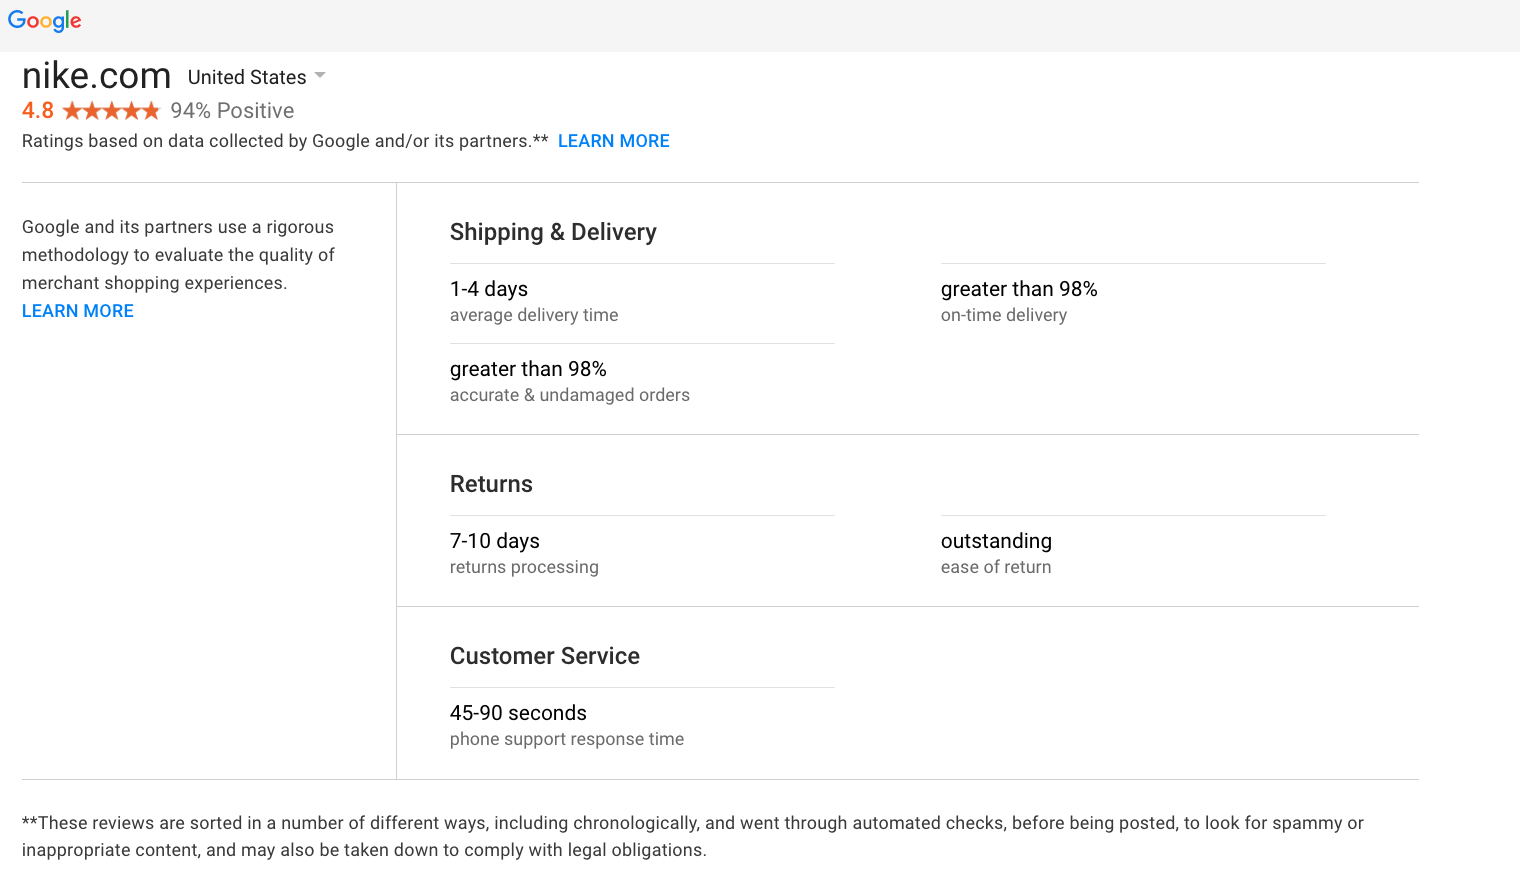Select the 94% Positive text
The width and height of the screenshot is (1520, 892).
[x=232, y=111]
